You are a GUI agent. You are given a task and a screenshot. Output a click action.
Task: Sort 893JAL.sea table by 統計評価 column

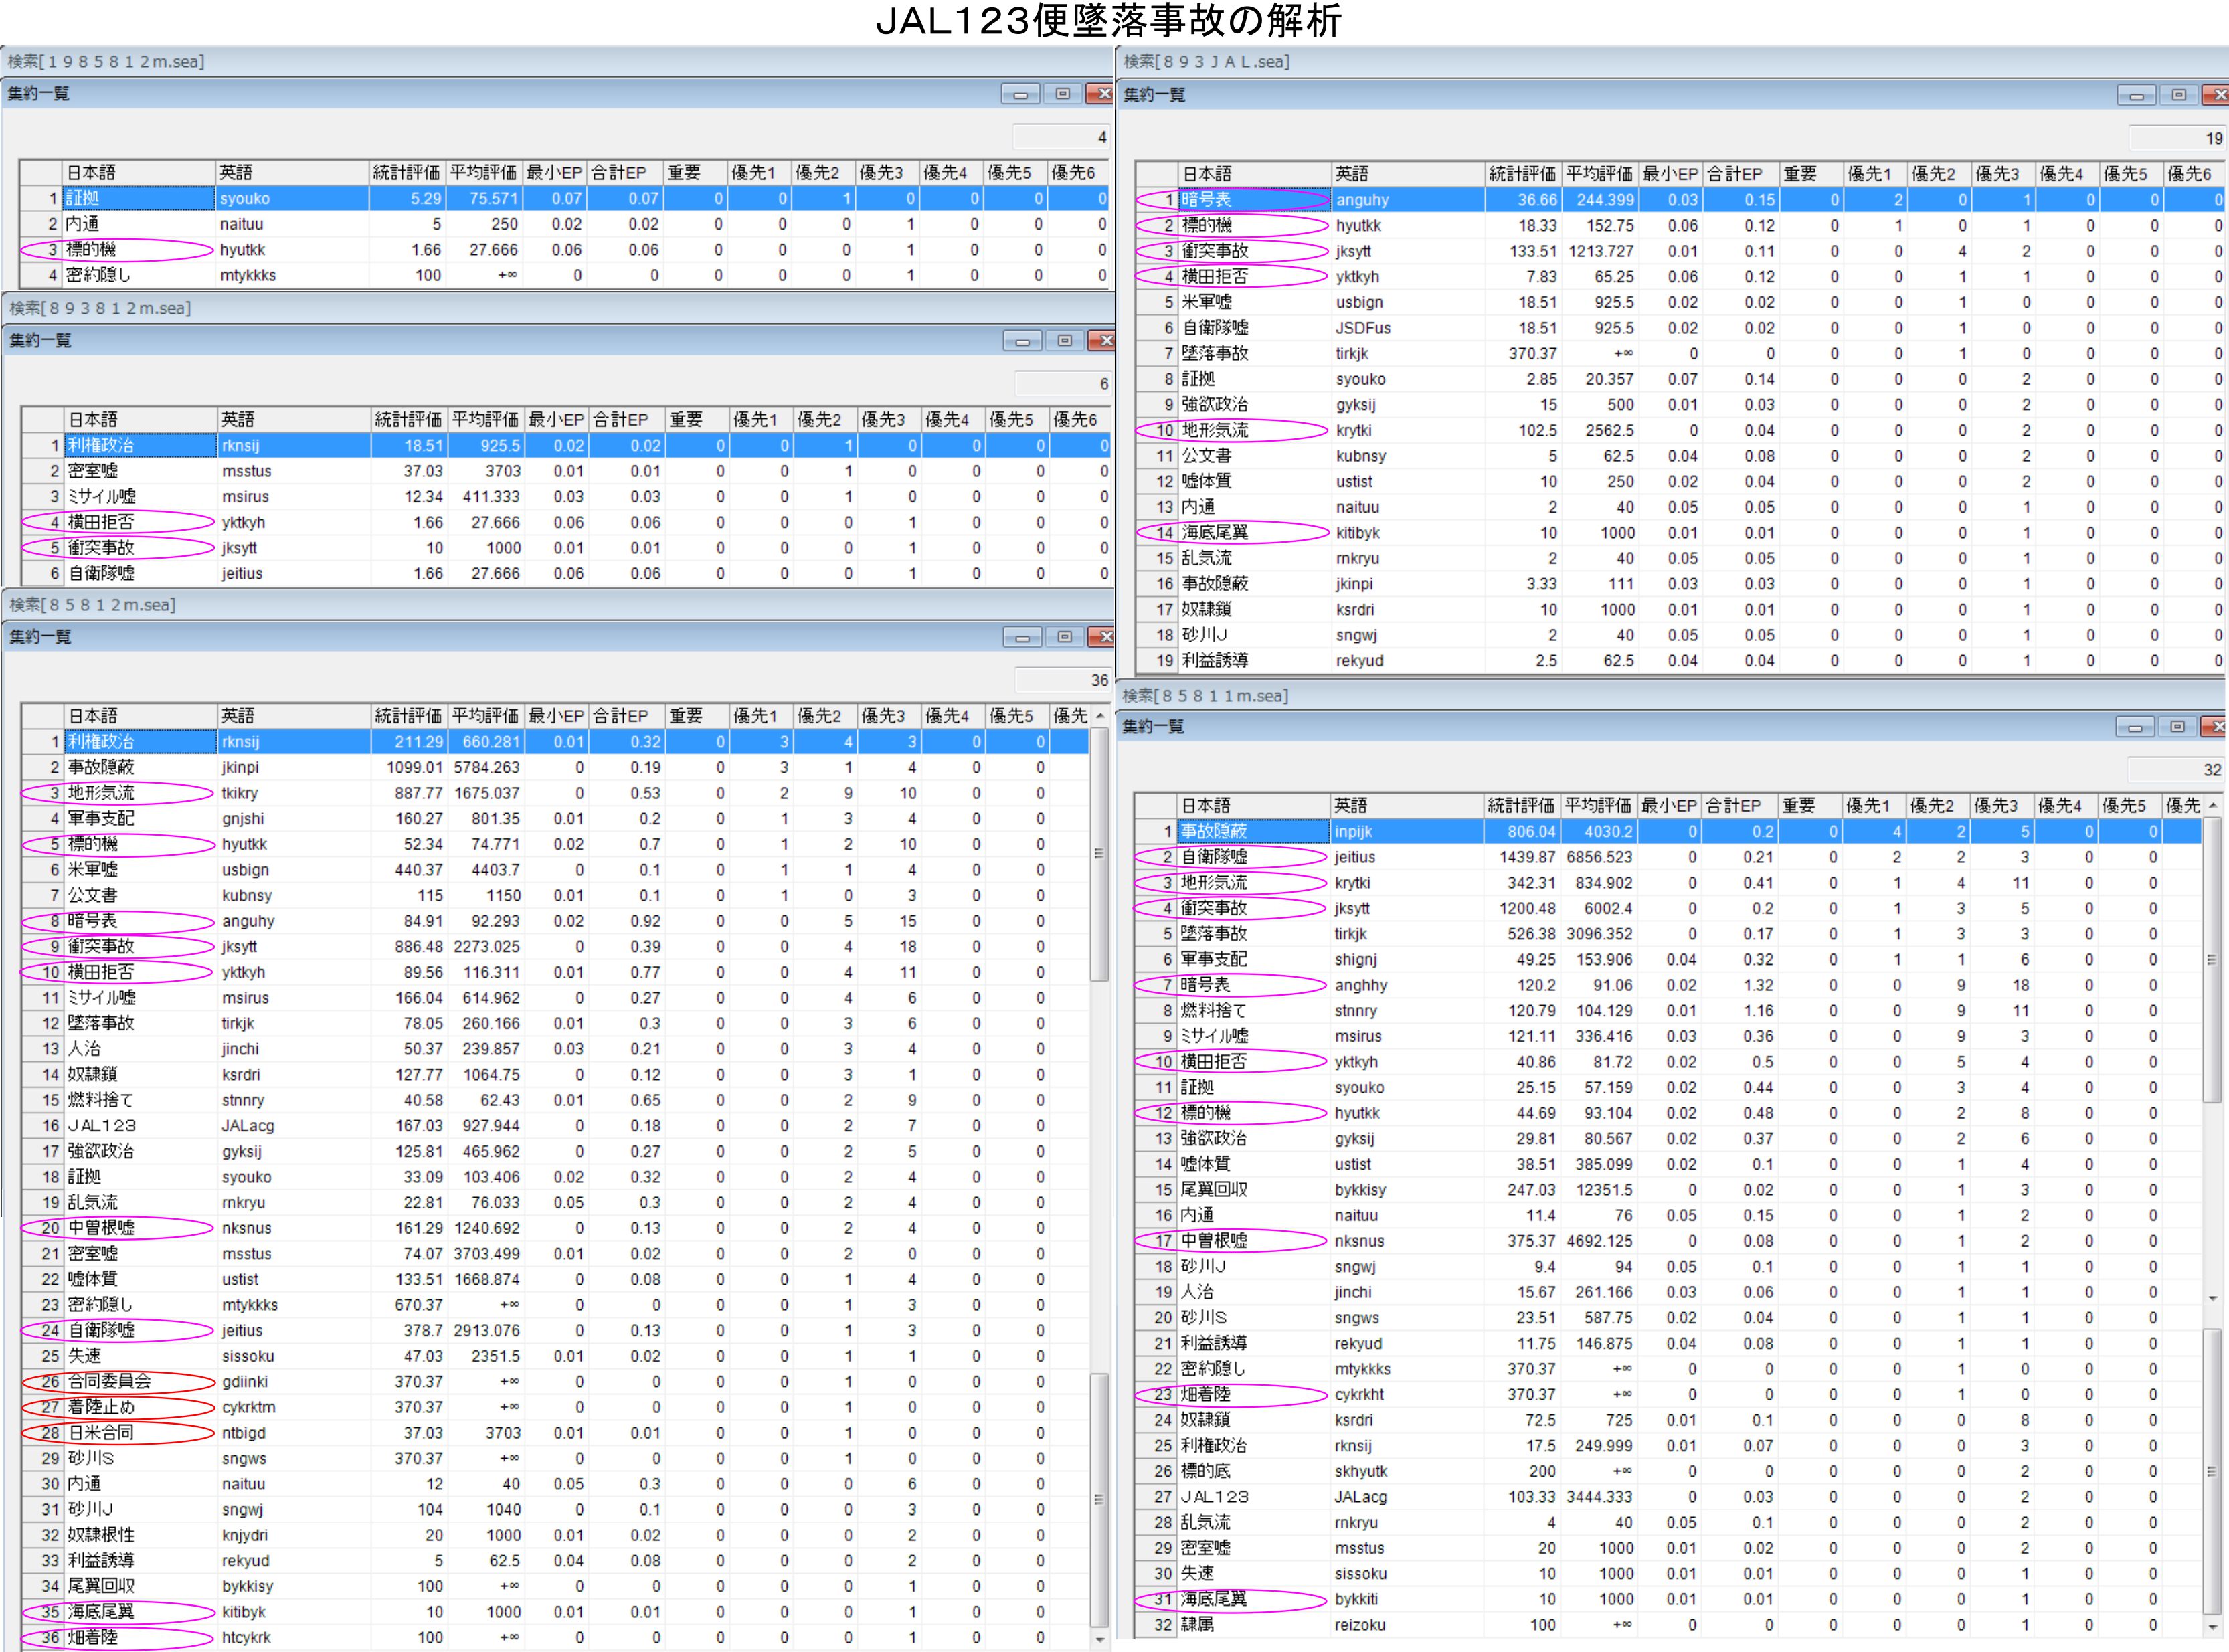pos(1521,174)
